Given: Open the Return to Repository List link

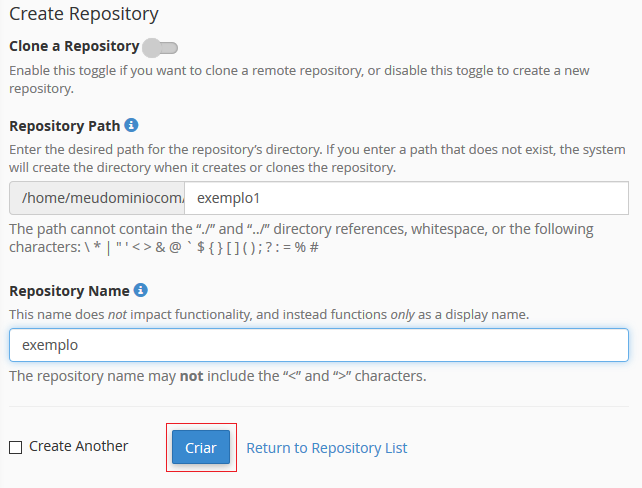Looking at the screenshot, I should (x=326, y=448).
